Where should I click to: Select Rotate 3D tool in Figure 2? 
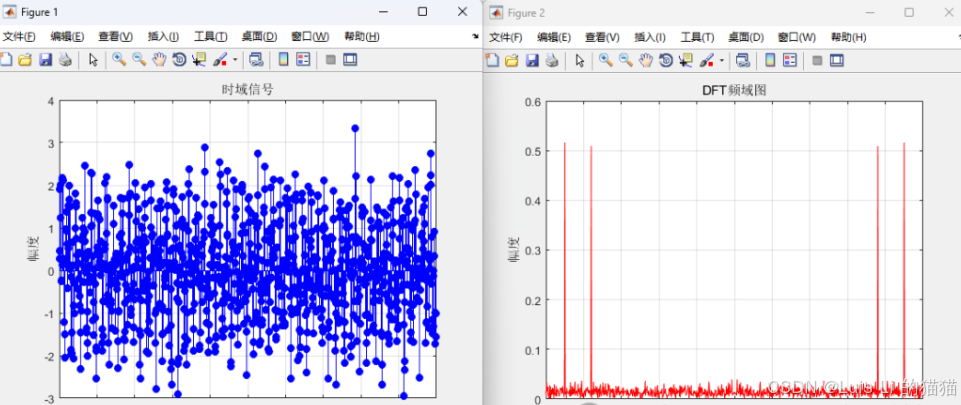[x=666, y=60]
